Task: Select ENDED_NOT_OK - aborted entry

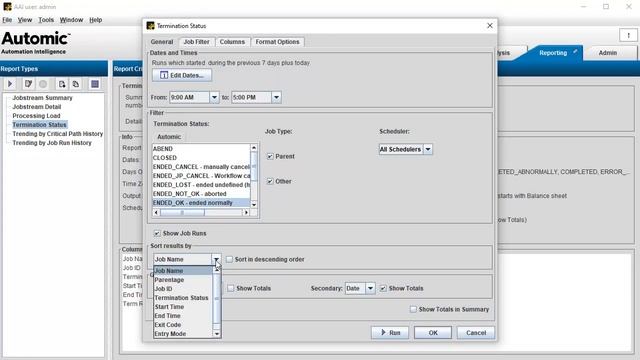Action: [201, 193]
